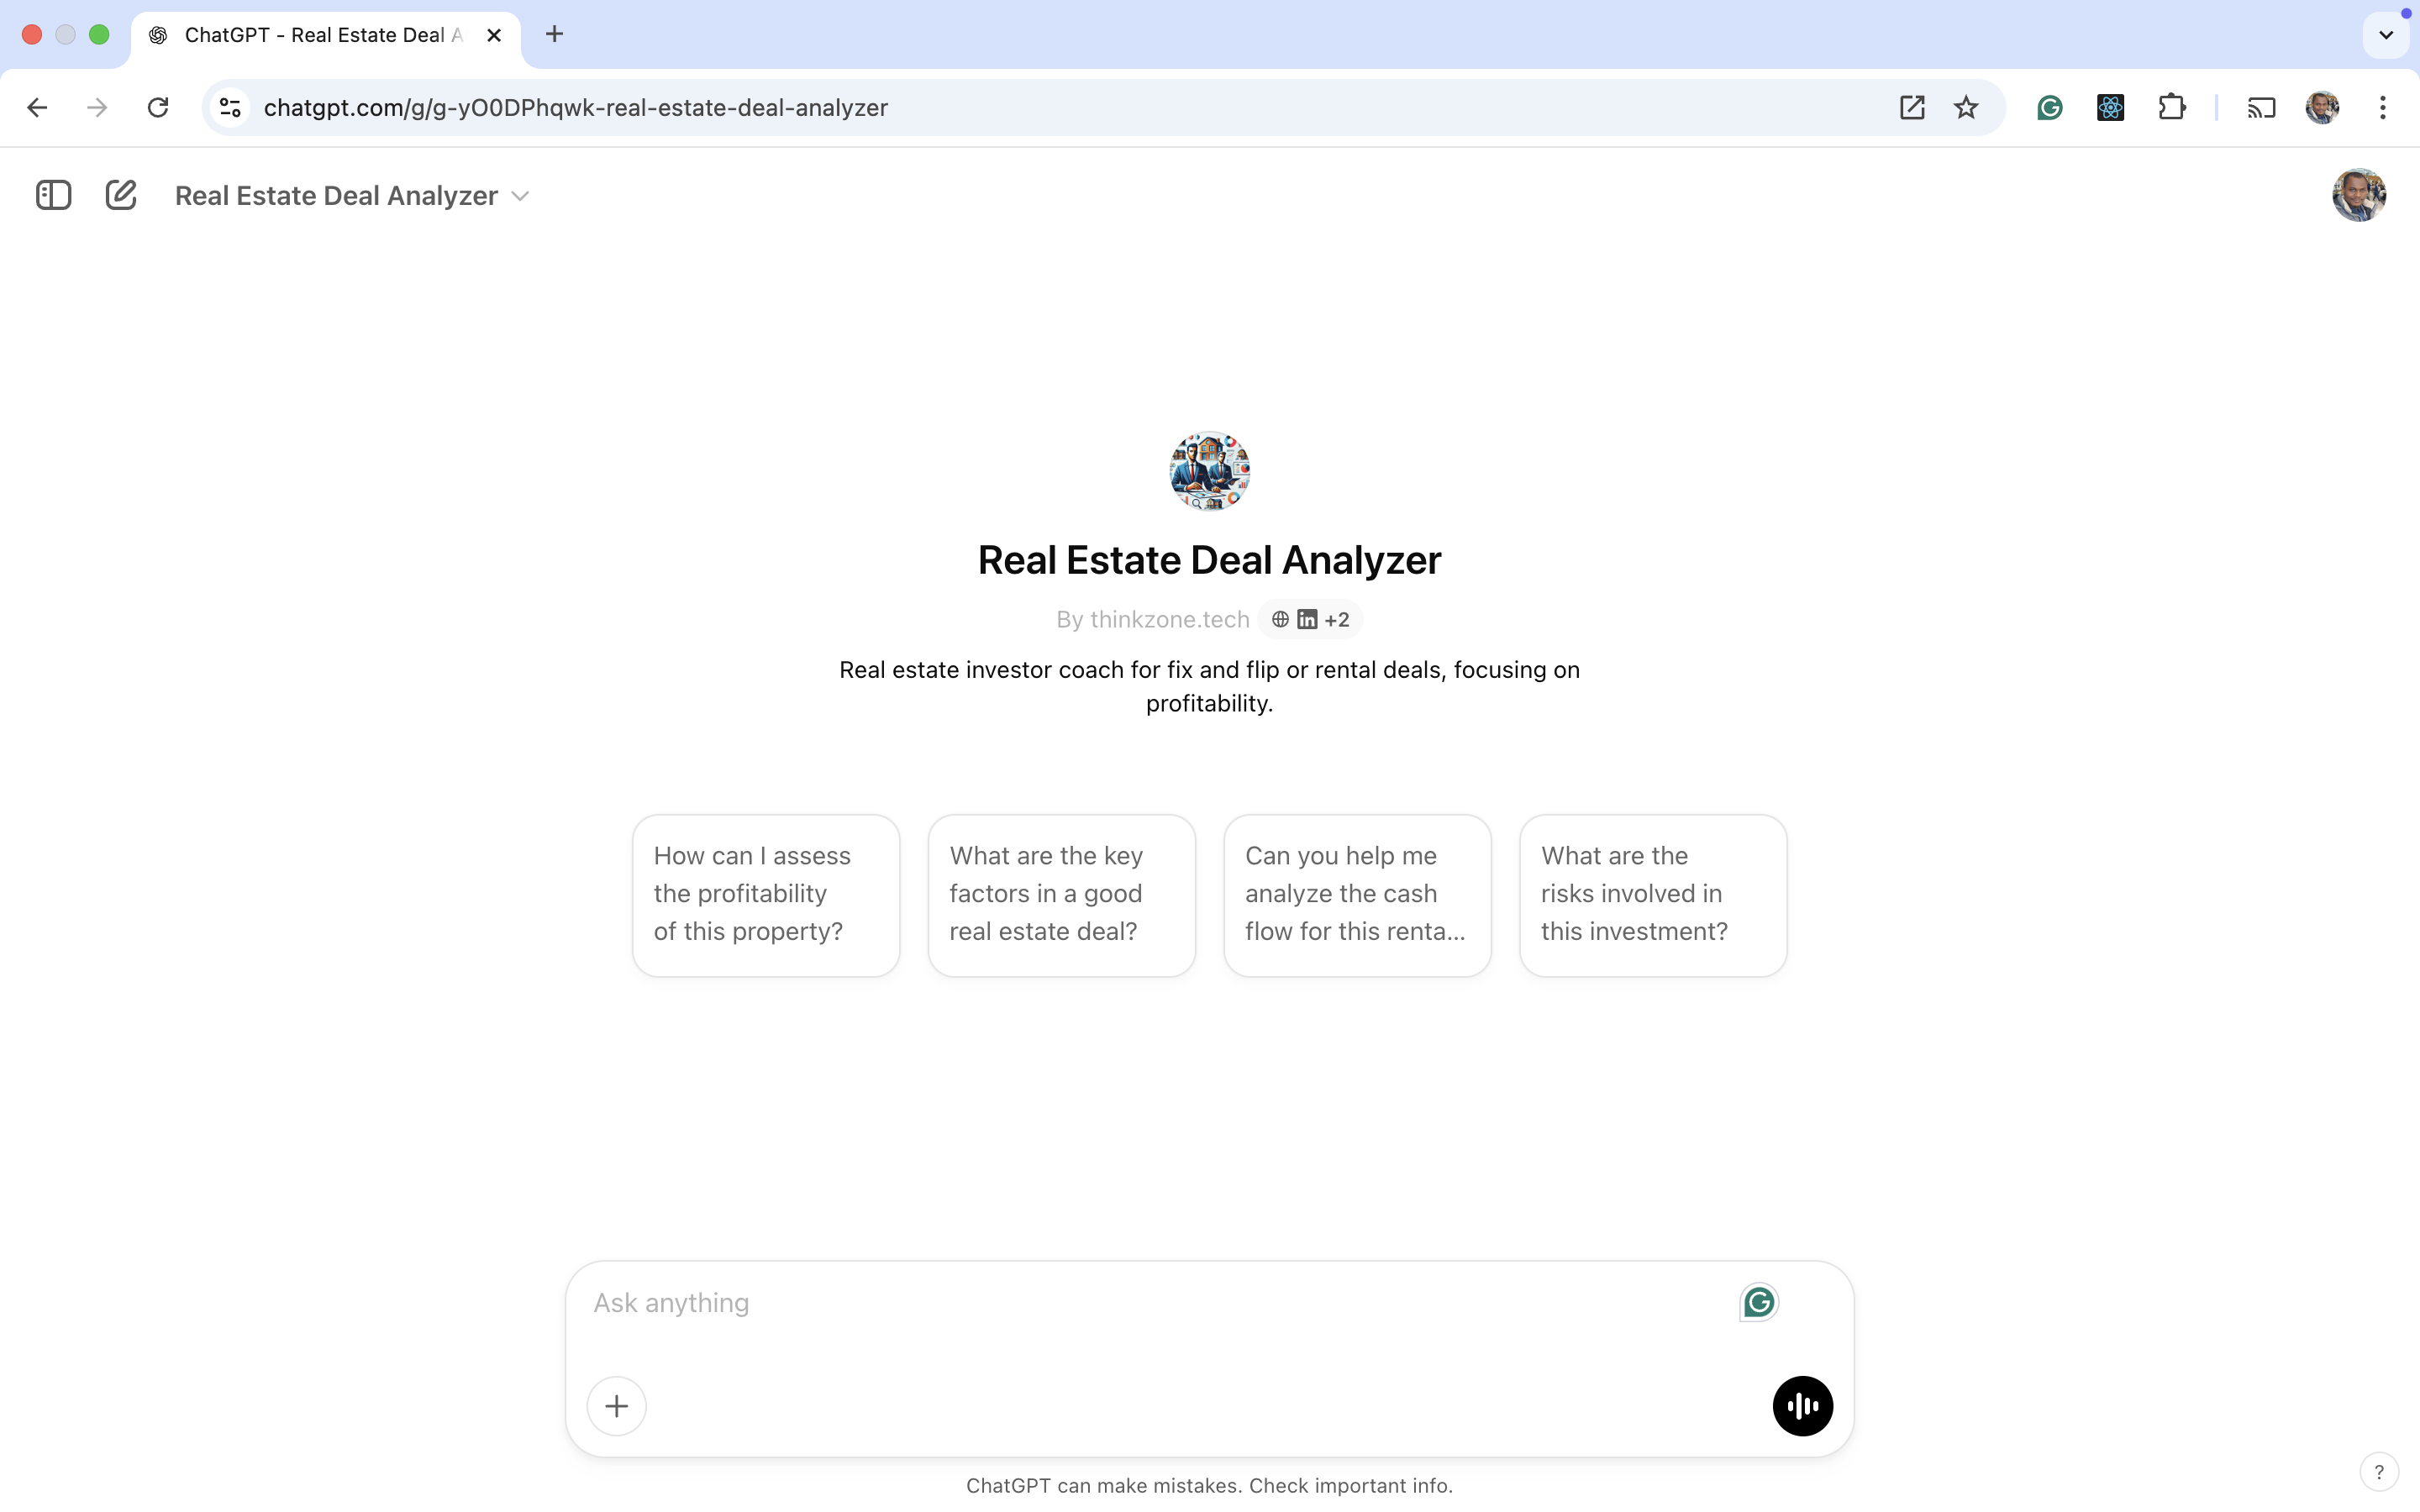The image size is (2420, 1512).
Task: Open the Chrome three-dot menu
Action: pos(2383,107)
